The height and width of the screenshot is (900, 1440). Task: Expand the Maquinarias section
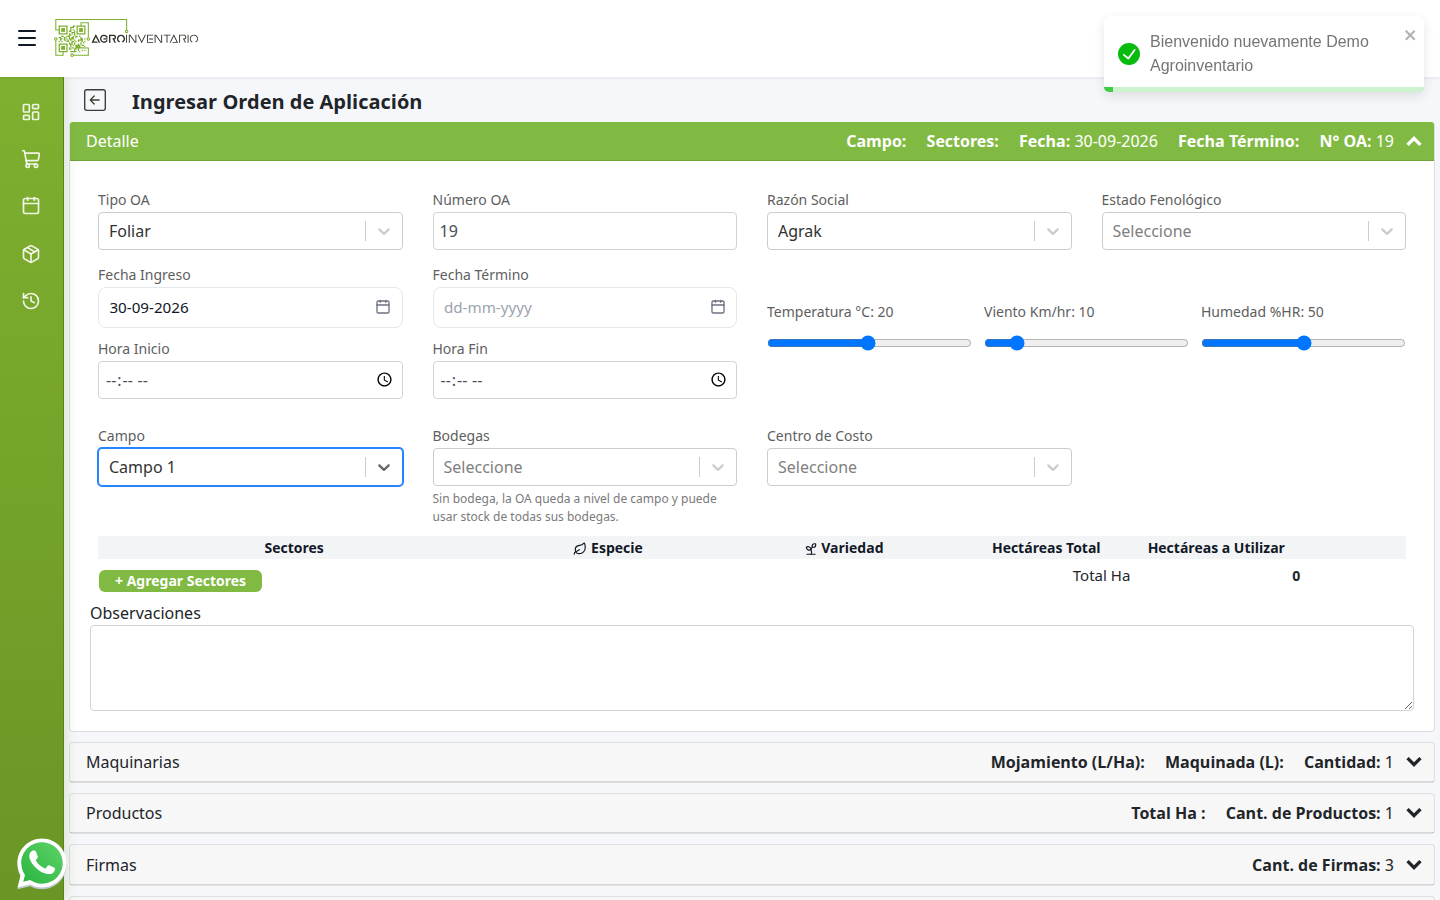752,762
